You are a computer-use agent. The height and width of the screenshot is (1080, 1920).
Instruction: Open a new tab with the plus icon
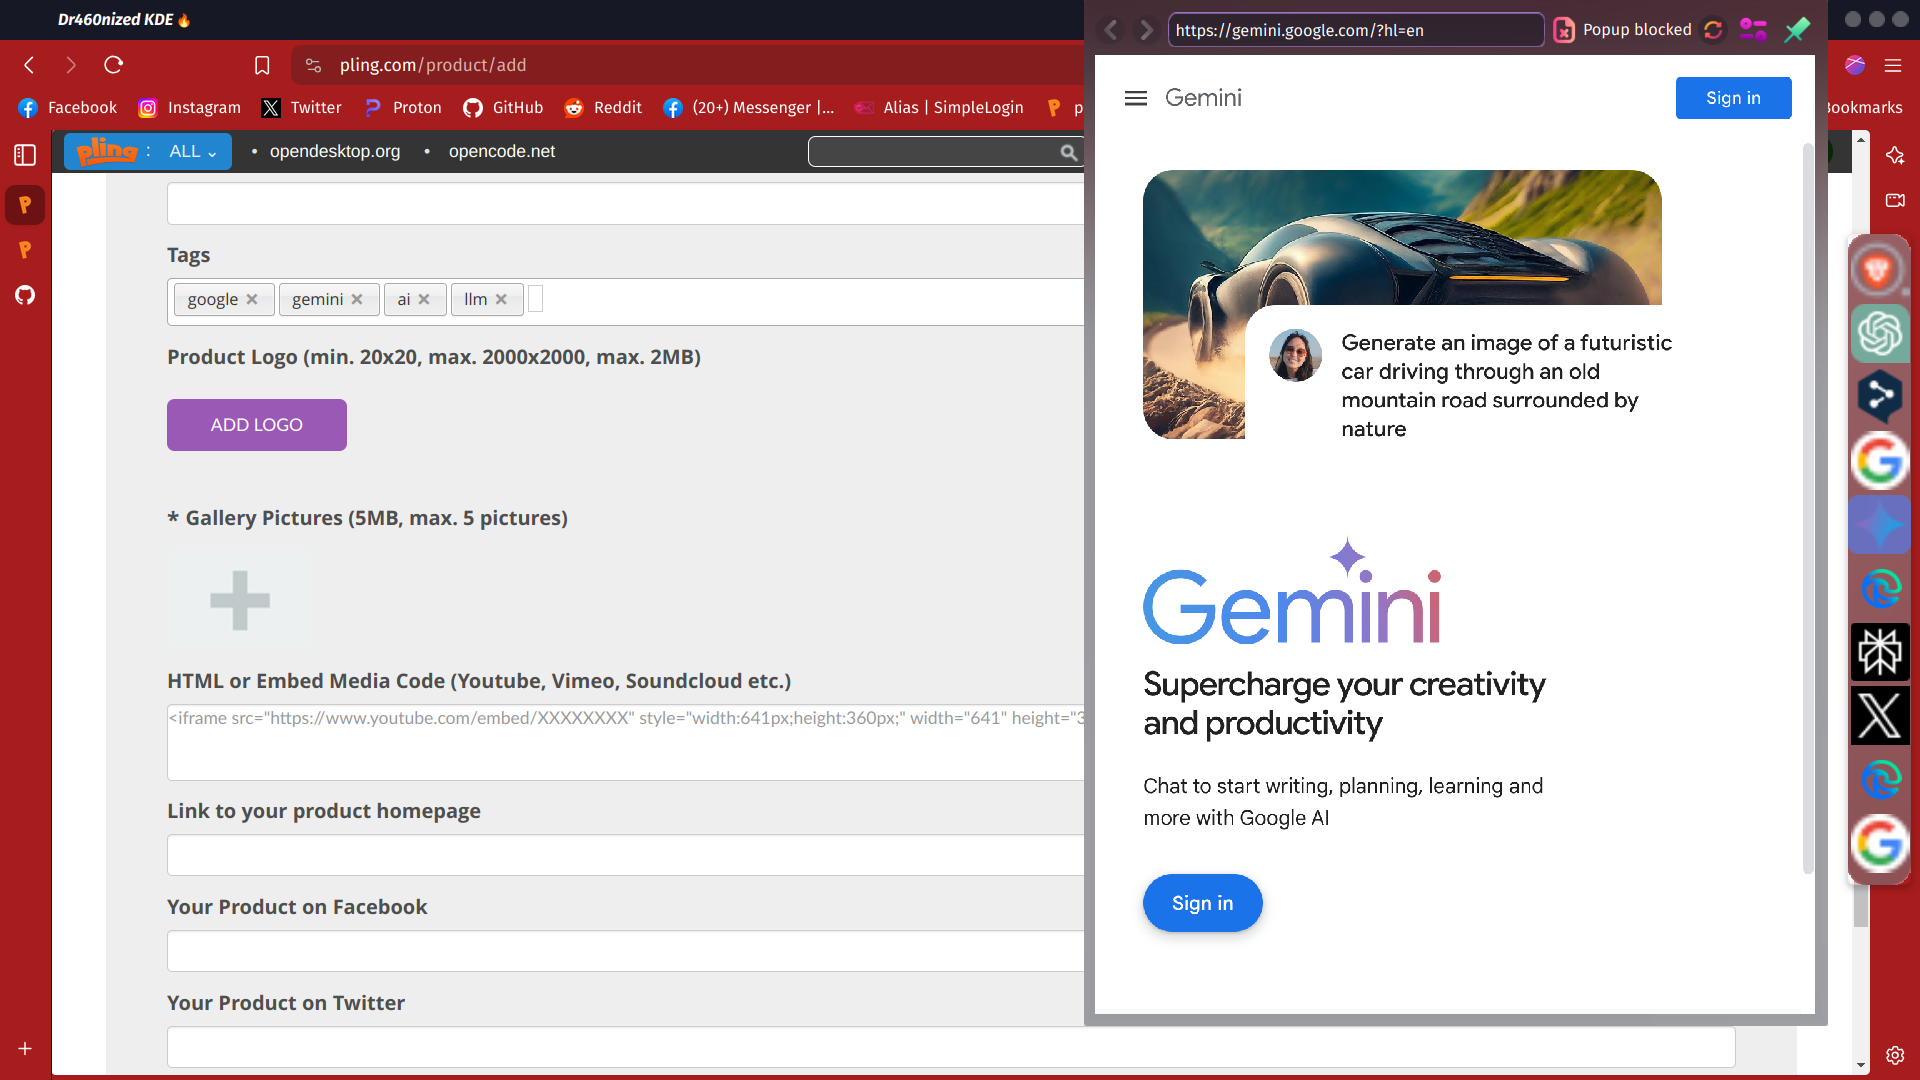click(x=25, y=1048)
